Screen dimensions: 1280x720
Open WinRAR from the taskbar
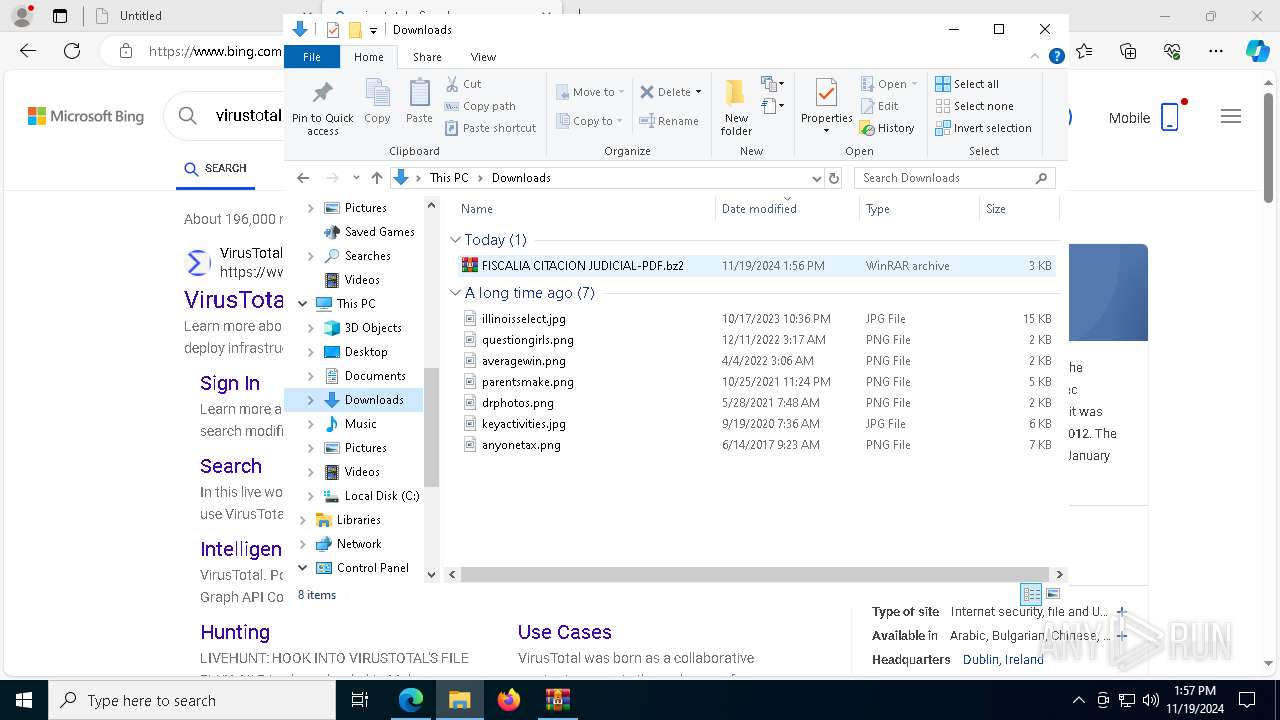point(557,700)
